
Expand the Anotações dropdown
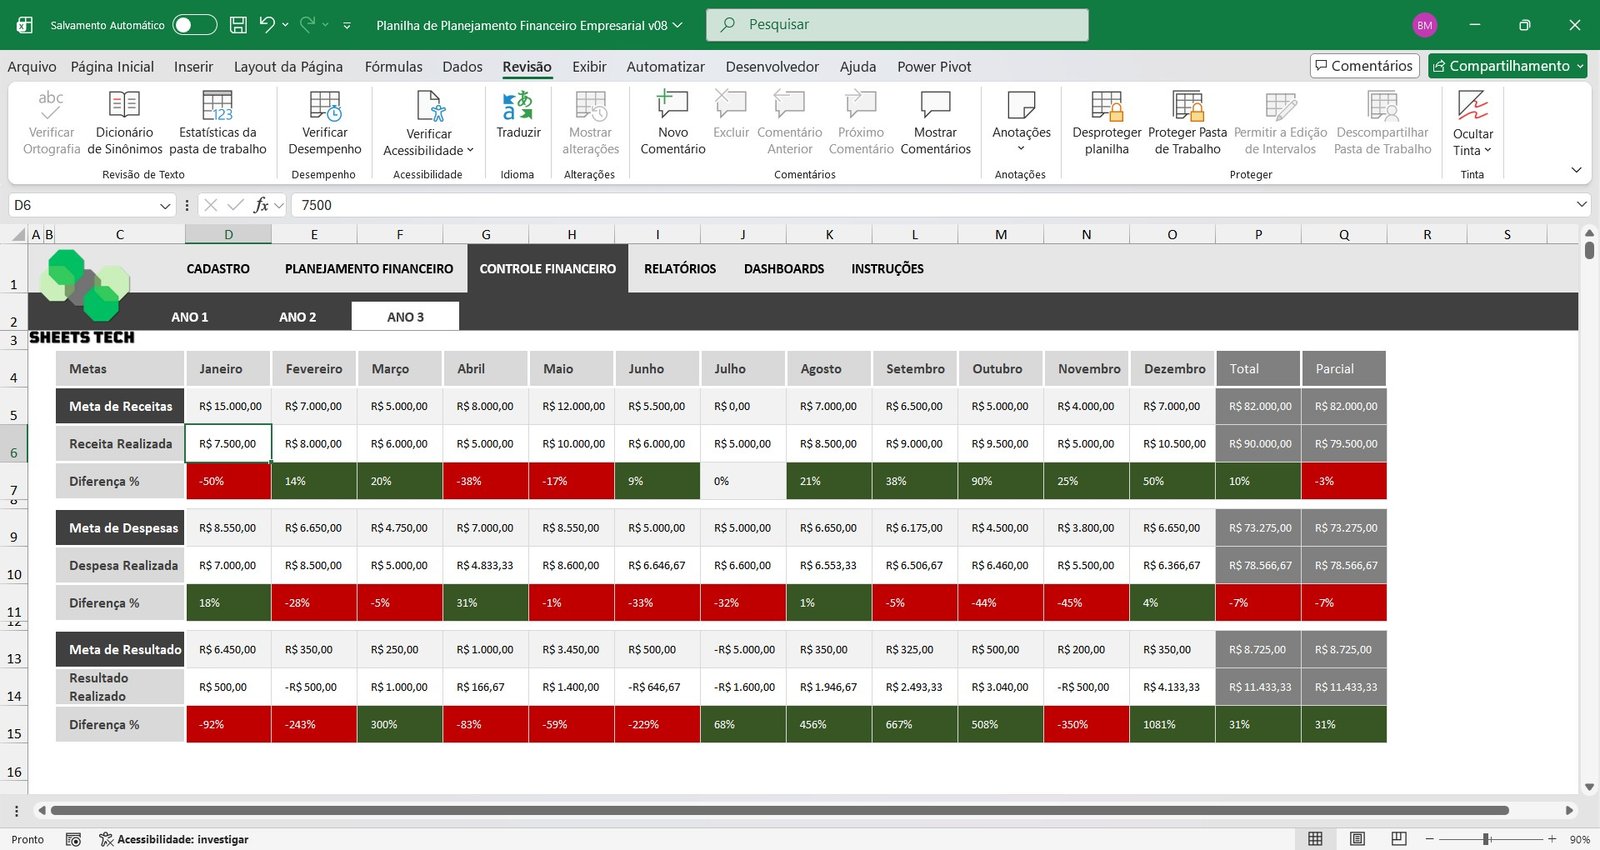pos(1021,149)
